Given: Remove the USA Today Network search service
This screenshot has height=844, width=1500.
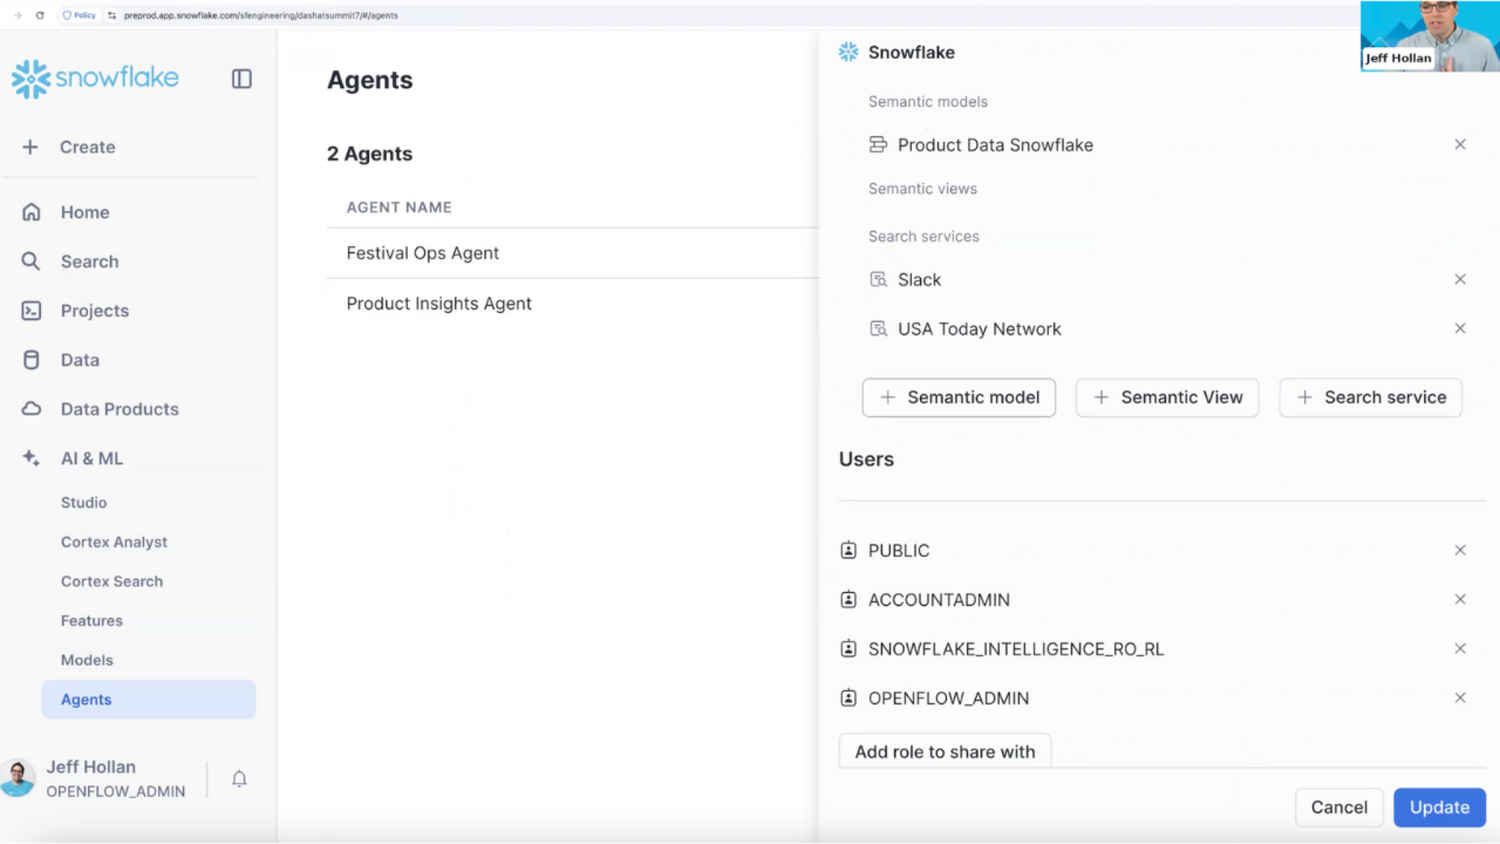Looking at the screenshot, I should 1460,328.
